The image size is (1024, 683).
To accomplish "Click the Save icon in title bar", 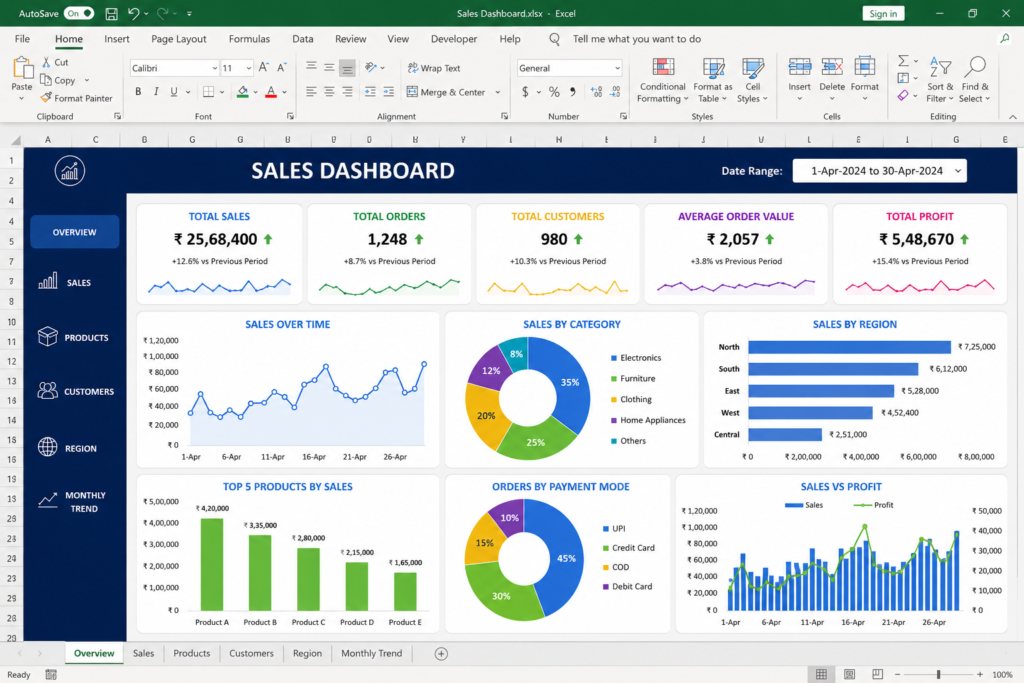I will [x=111, y=13].
